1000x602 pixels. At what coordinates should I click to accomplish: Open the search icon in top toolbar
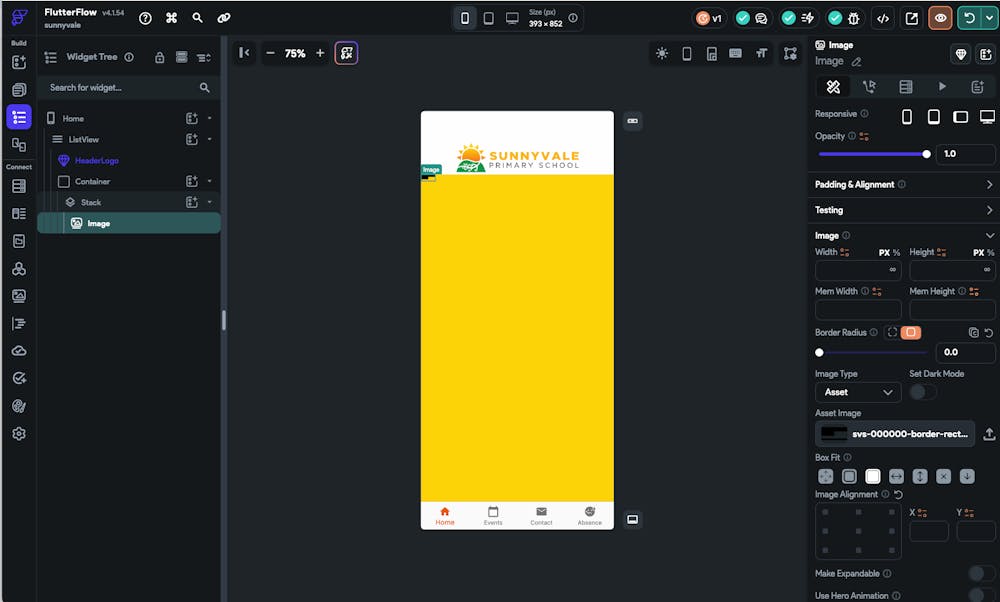click(198, 18)
